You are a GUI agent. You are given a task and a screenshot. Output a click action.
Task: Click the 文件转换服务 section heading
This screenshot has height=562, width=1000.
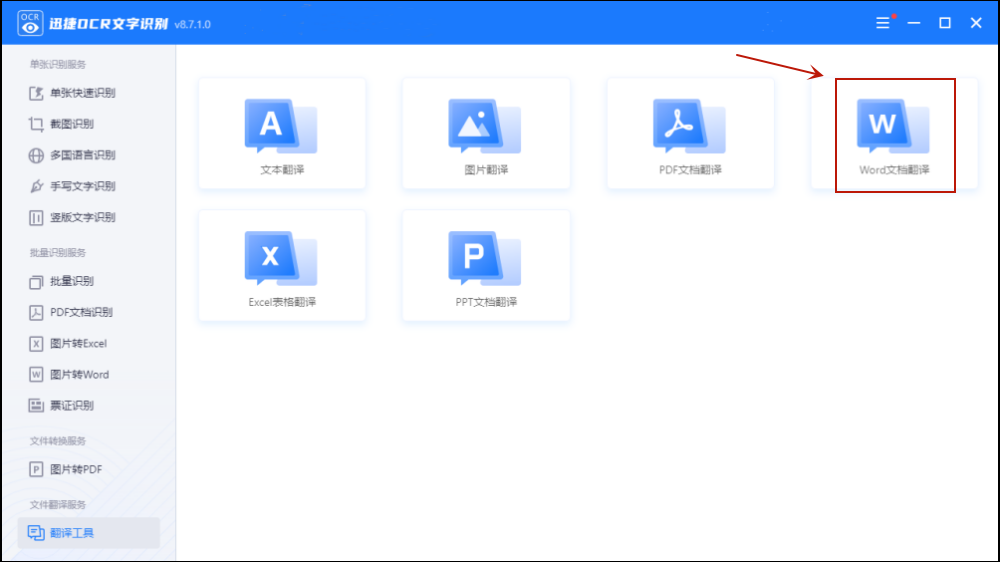(57, 441)
